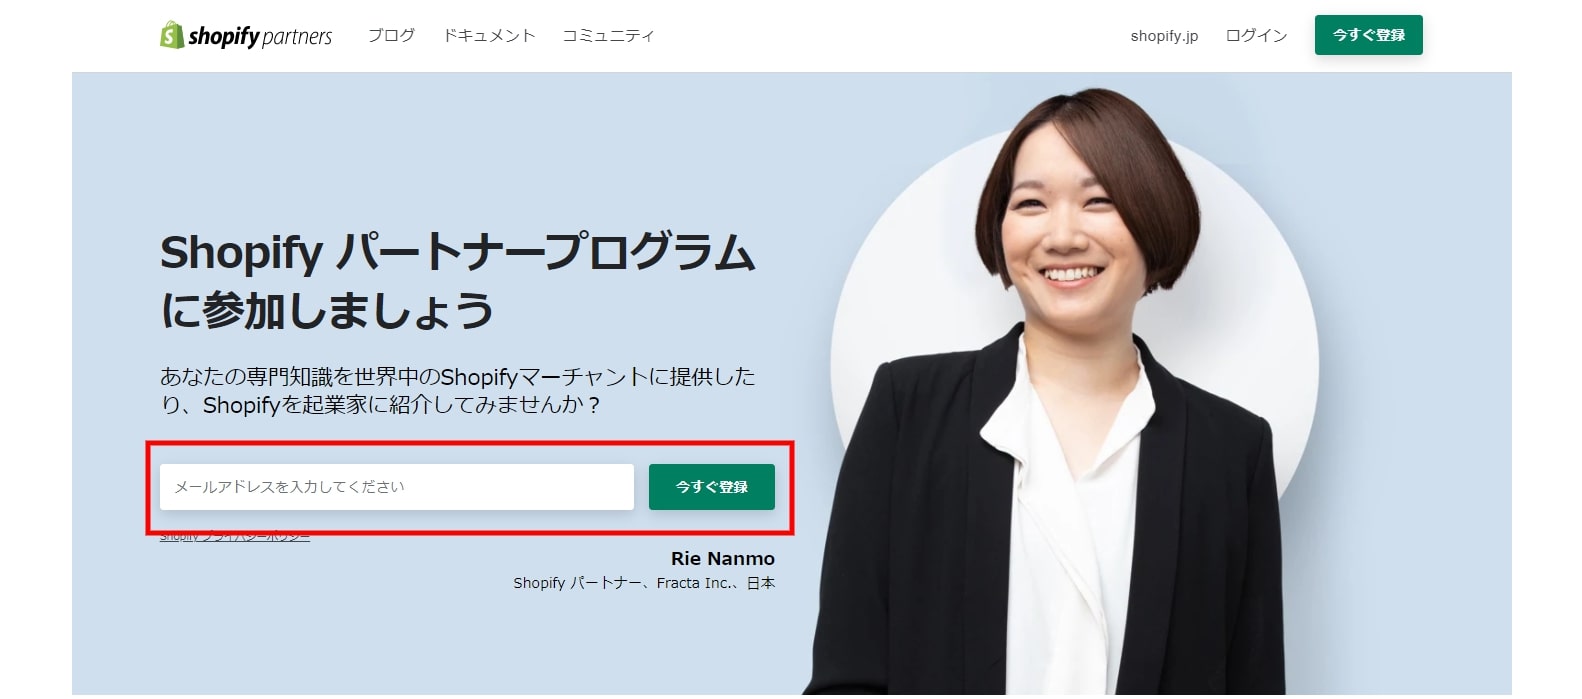
Task: Open the ブログ menu item
Action: [391, 35]
